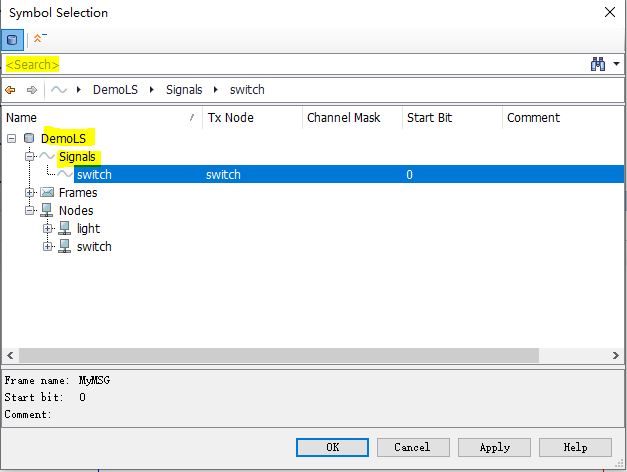Click the Nodes computer icon
627x472 pixels.
click(x=47, y=210)
